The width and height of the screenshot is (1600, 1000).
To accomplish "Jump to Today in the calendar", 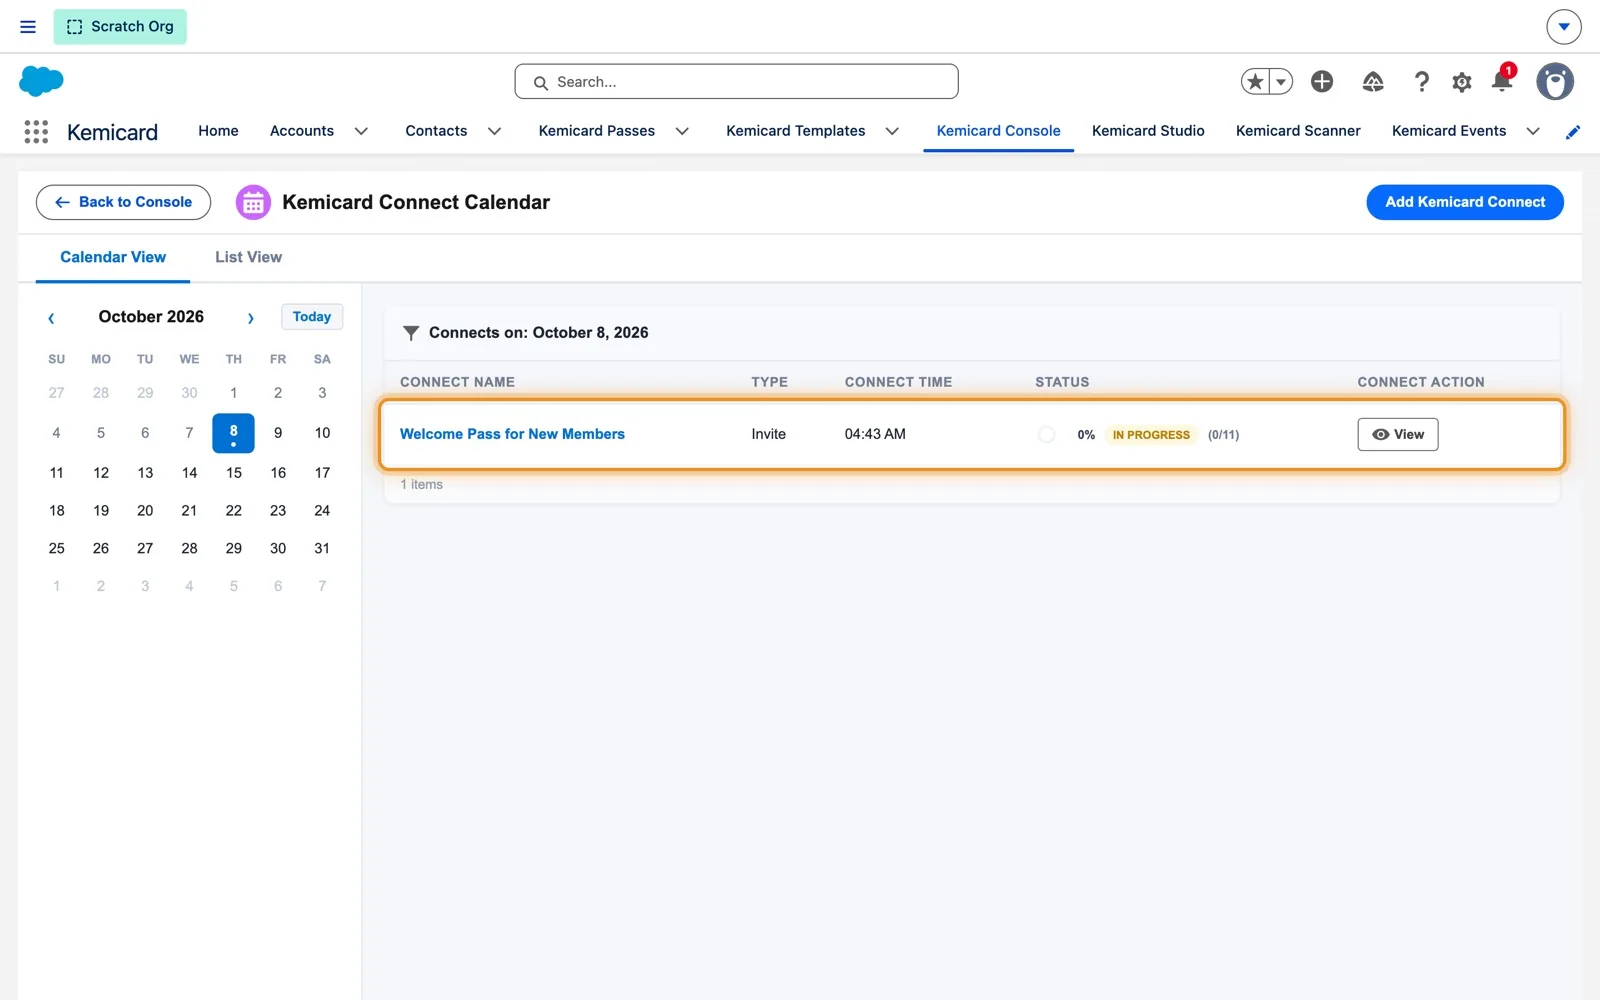I will (x=312, y=317).
